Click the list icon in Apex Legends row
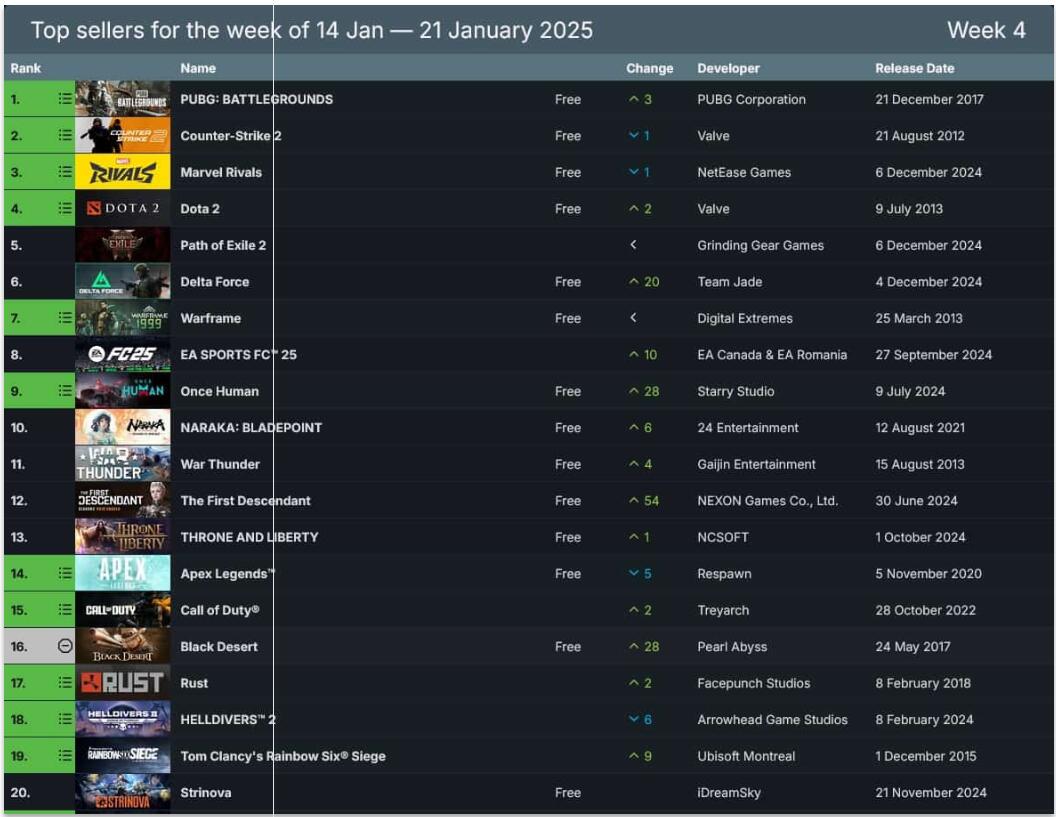Screen dimensions: 1056x817 click(65, 573)
